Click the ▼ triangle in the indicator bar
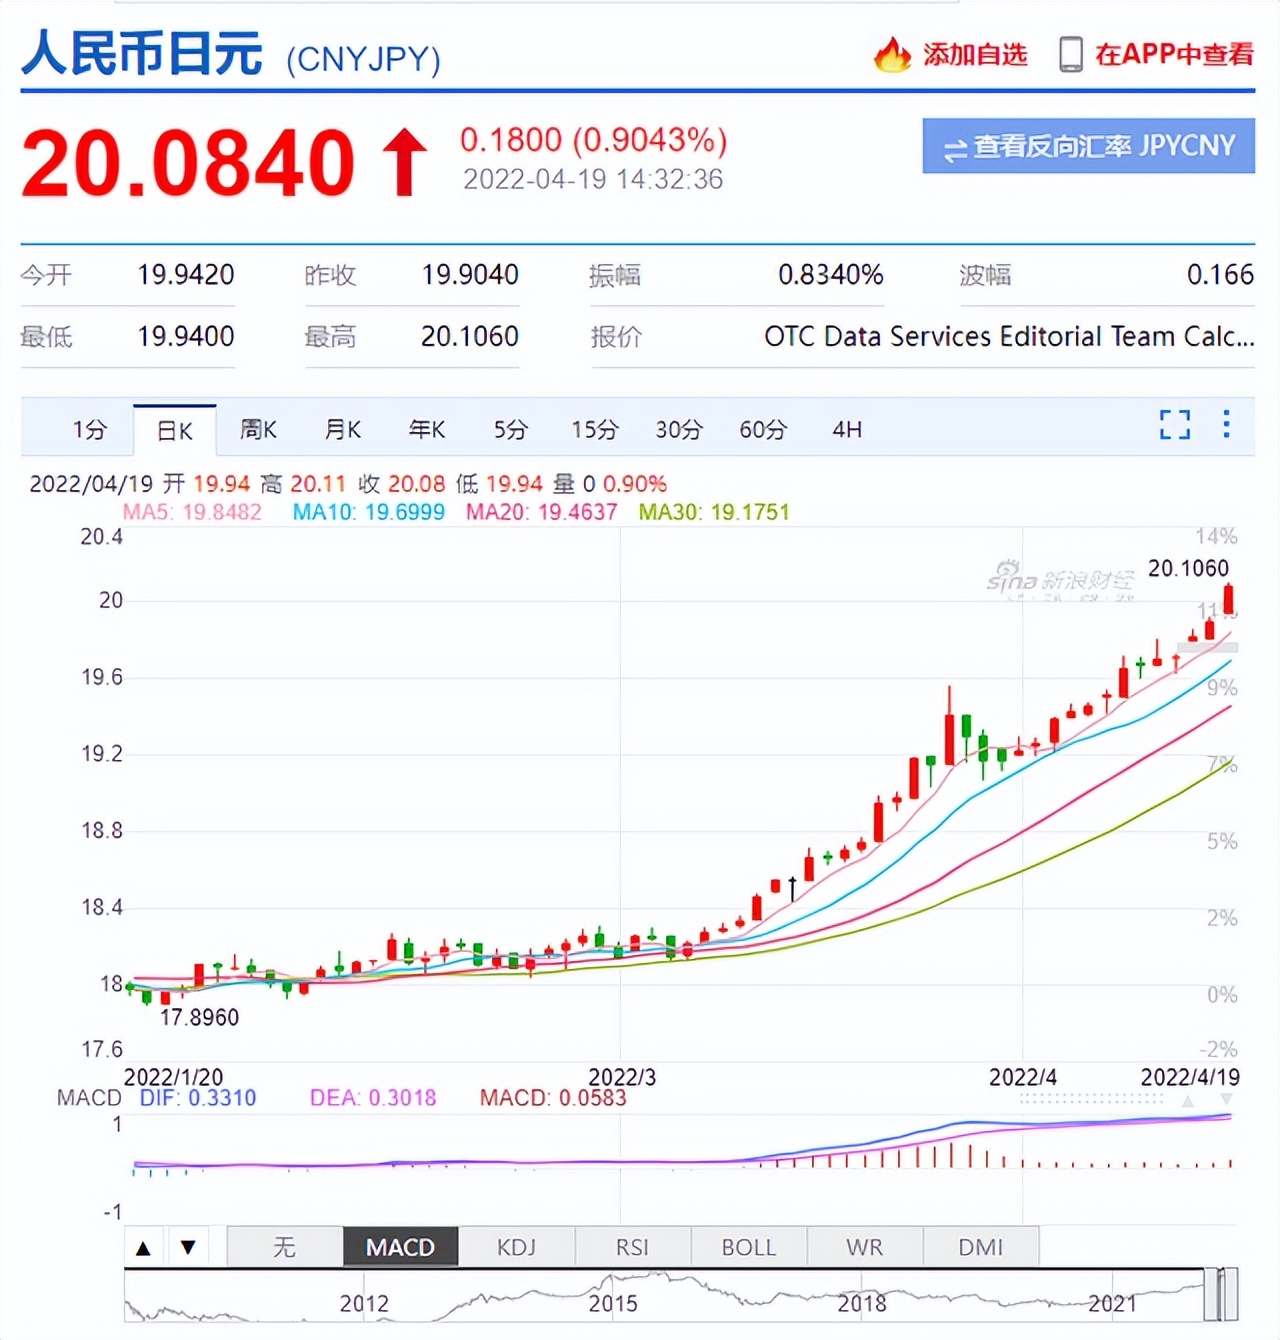1280x1340 pixels. click(x=187, y=1247)
